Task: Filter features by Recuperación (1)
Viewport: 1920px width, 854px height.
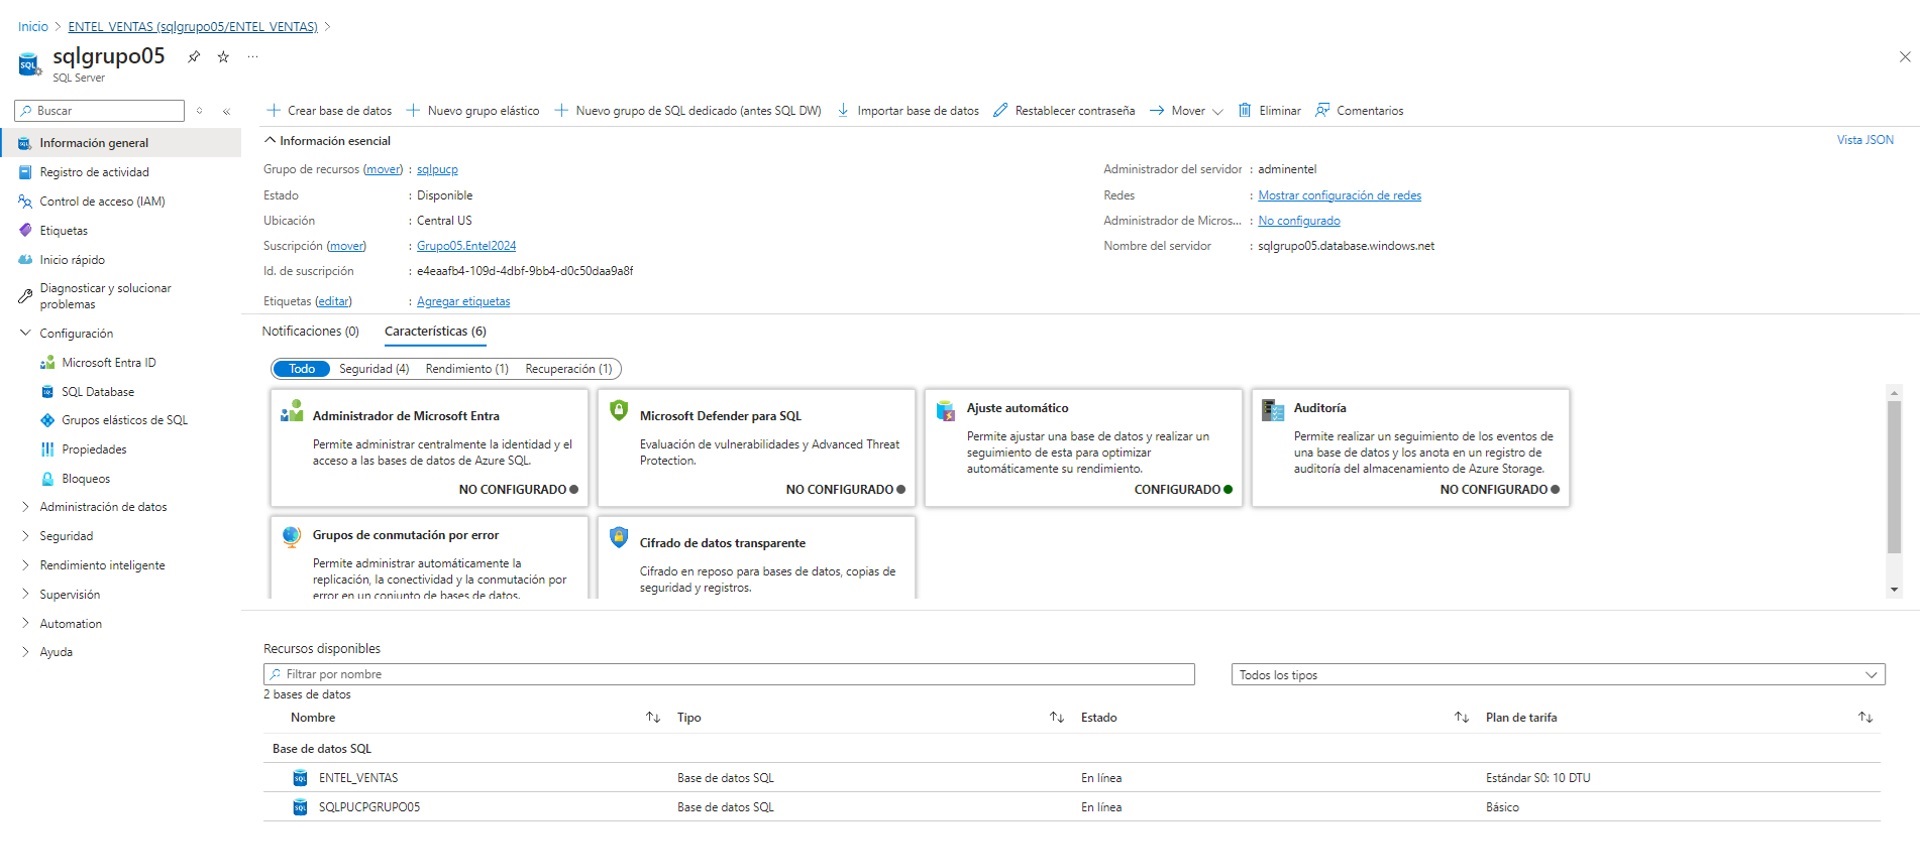Action: tap(568, 369)
